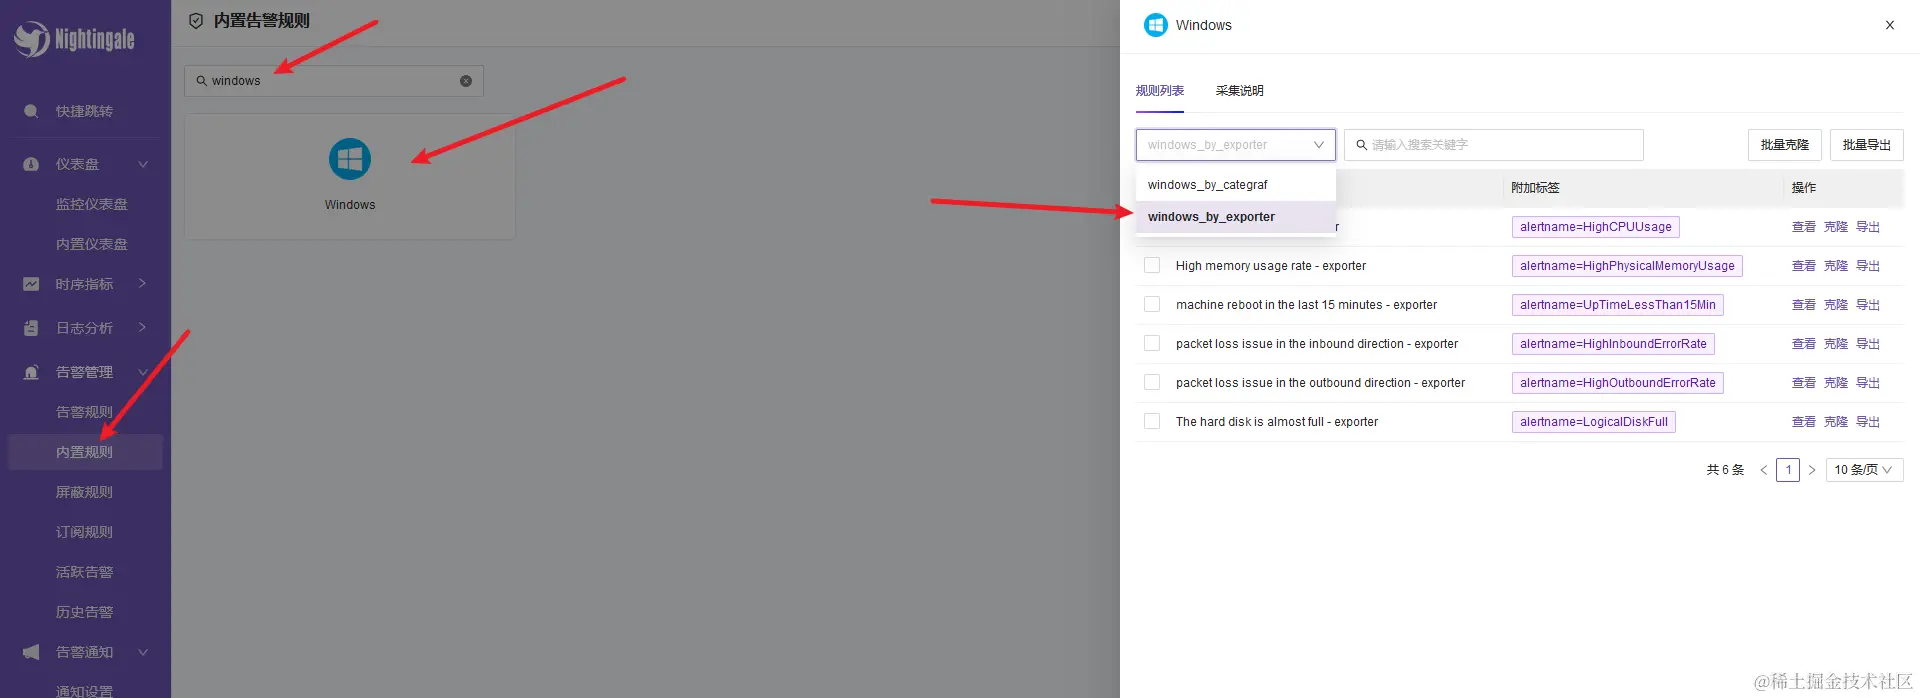Click the Nightingale logo in the sidebar
Screen dimensions: 1920x698
point(74,39)
